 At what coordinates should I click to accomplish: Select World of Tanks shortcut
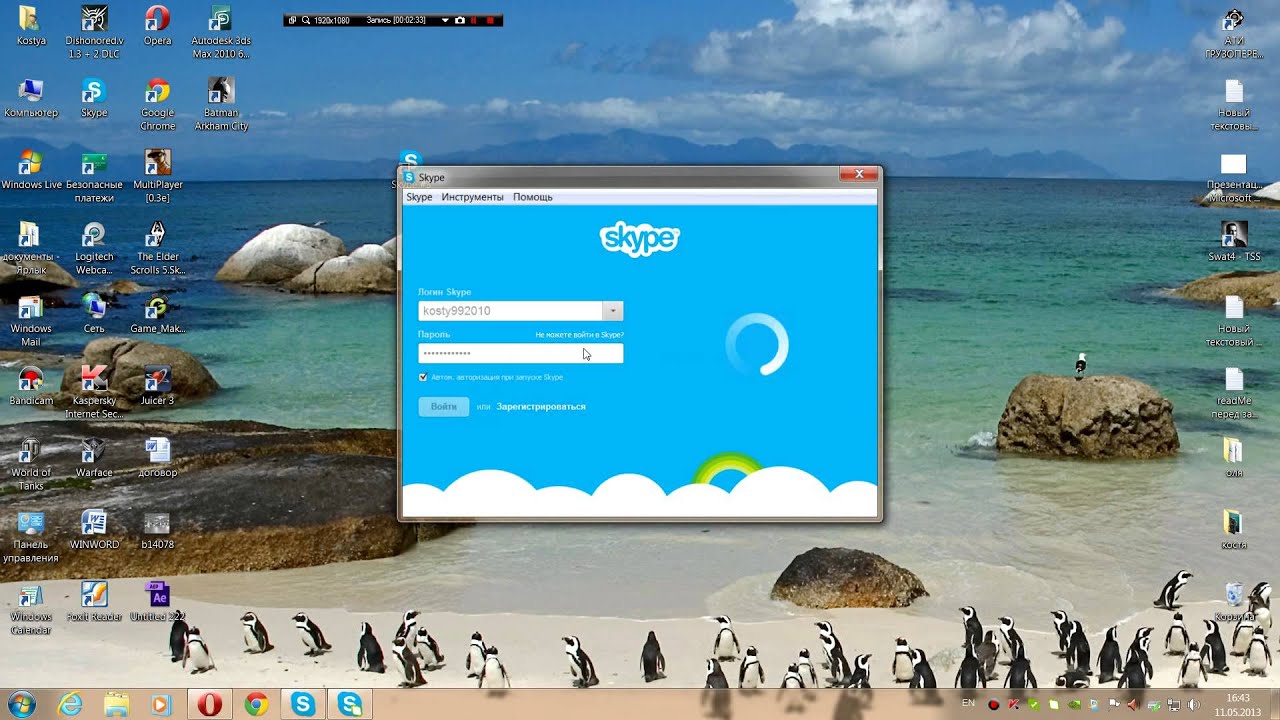pyautogui.click(x=31, y=464)
